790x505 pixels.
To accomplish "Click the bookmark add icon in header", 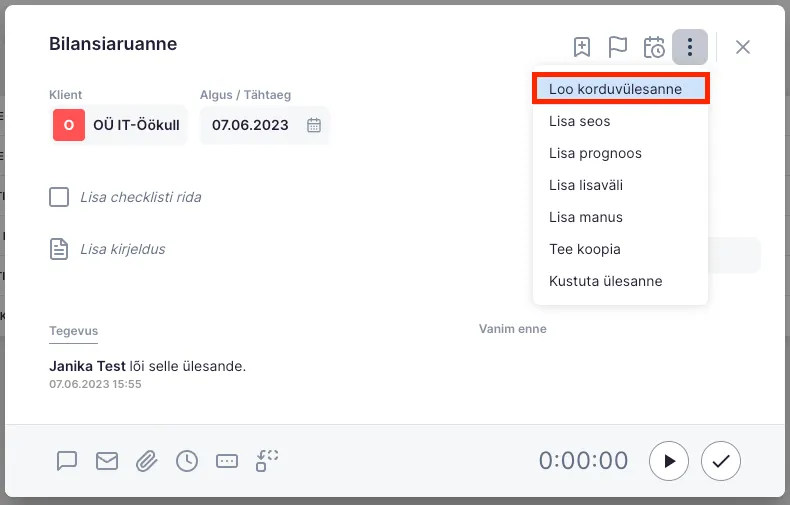I will pyautogui.click(x=582, y=47).
